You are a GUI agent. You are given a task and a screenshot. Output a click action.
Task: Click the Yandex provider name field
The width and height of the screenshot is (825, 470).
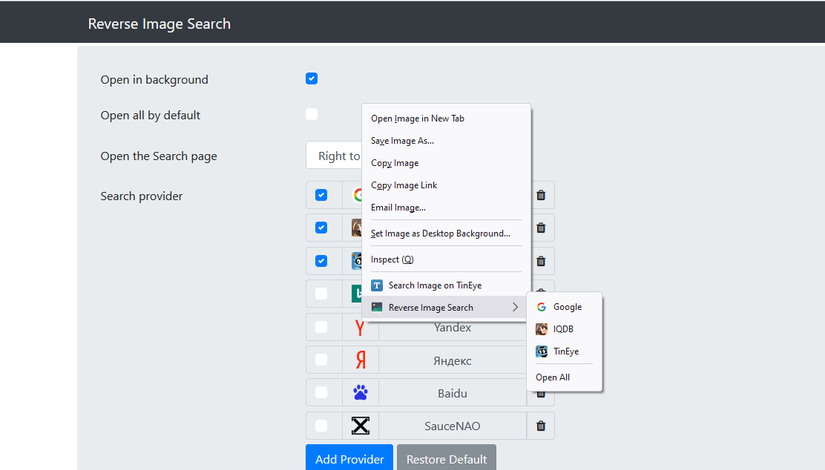click(x=452, y=328)
